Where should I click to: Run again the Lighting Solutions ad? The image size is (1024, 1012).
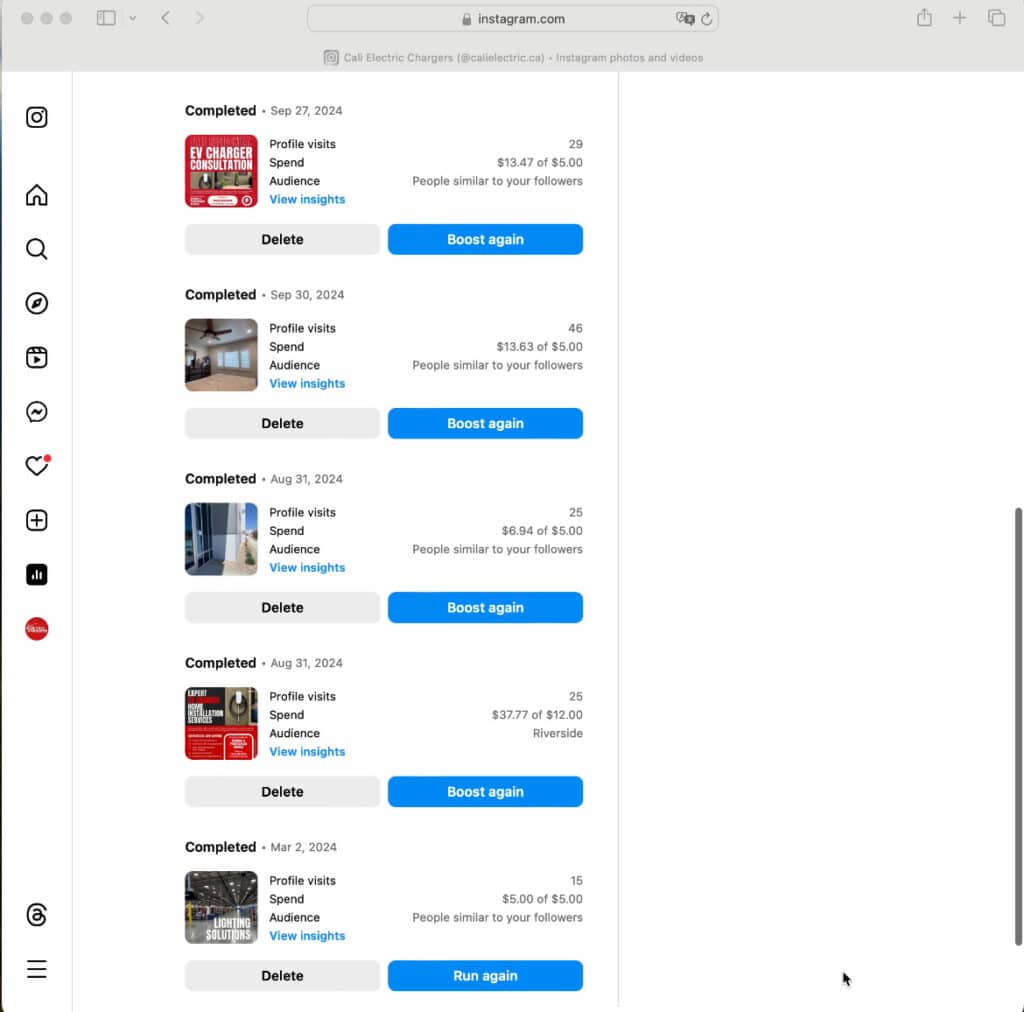[485, 976]
